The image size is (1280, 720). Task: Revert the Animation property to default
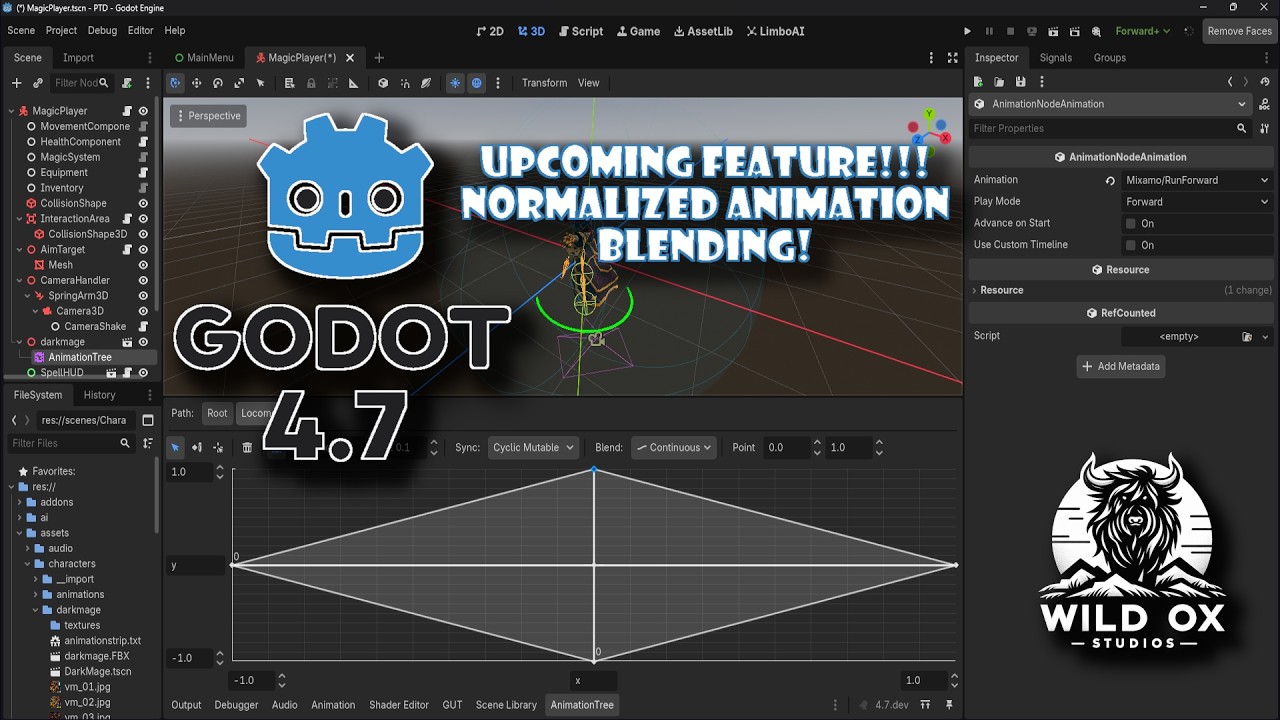pos(1109,181)
